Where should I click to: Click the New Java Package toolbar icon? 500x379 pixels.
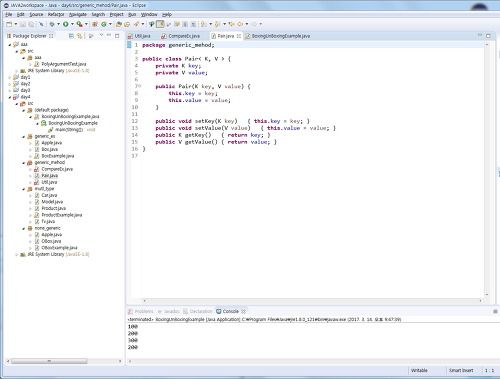pyautogui.click(x=95, y=24)
